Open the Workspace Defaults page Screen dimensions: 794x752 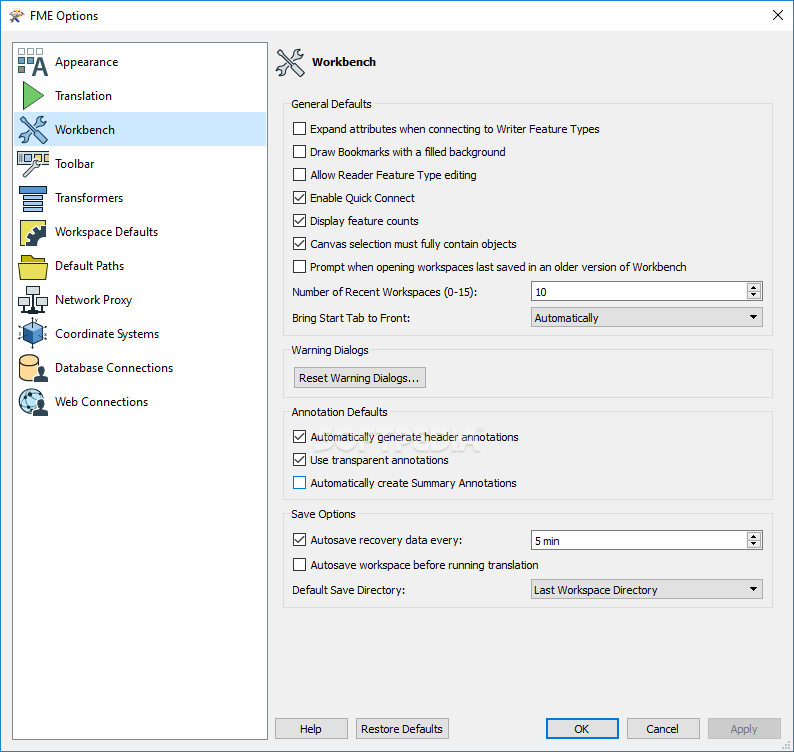click(106, 232)
